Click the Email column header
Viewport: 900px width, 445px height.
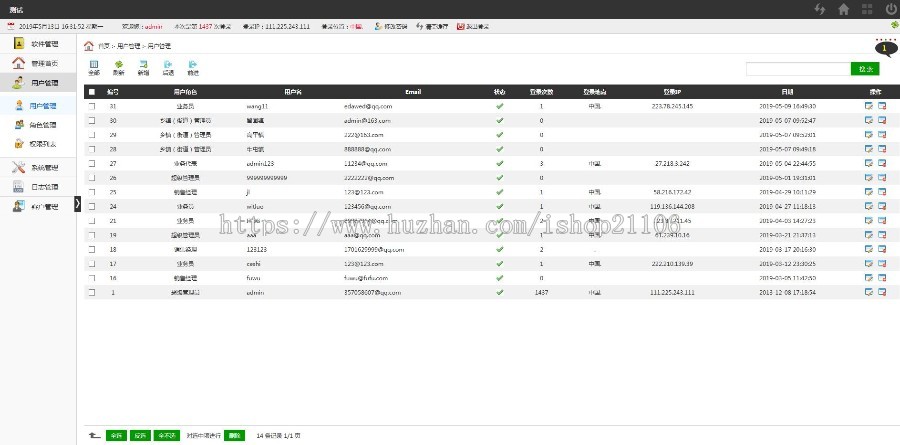[x=413, y=92]
